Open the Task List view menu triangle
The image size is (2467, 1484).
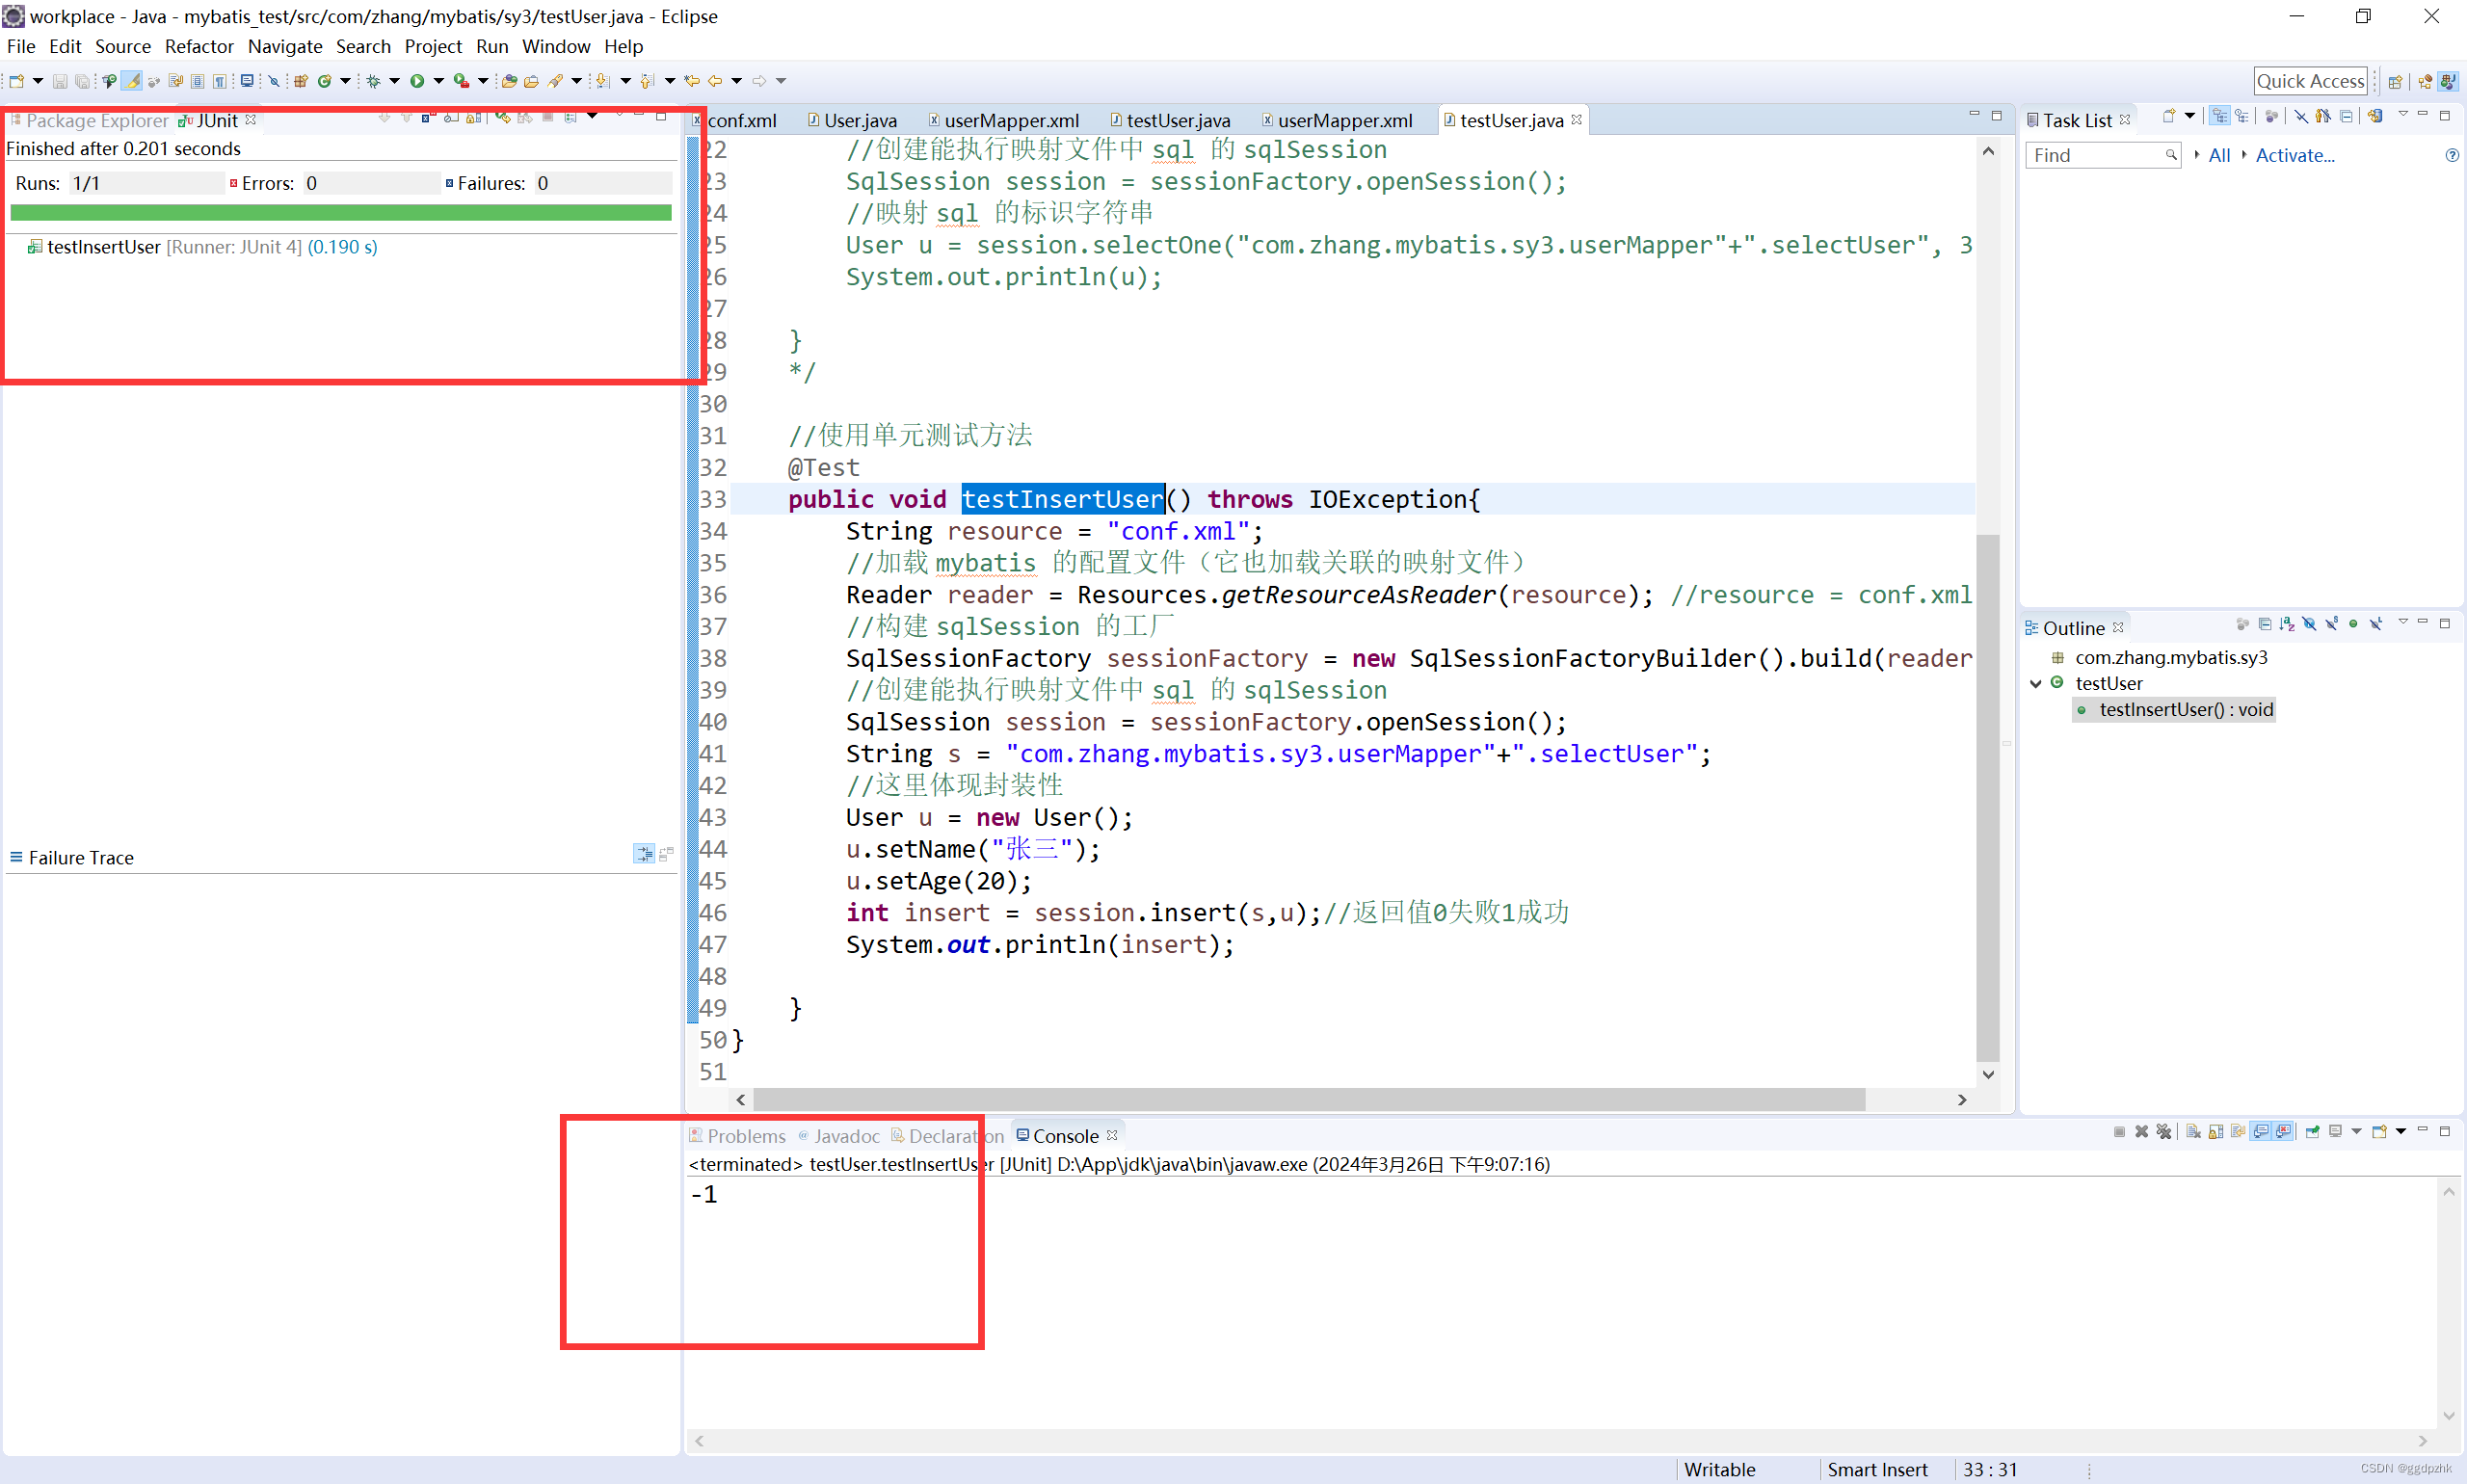coord(2403,115)
